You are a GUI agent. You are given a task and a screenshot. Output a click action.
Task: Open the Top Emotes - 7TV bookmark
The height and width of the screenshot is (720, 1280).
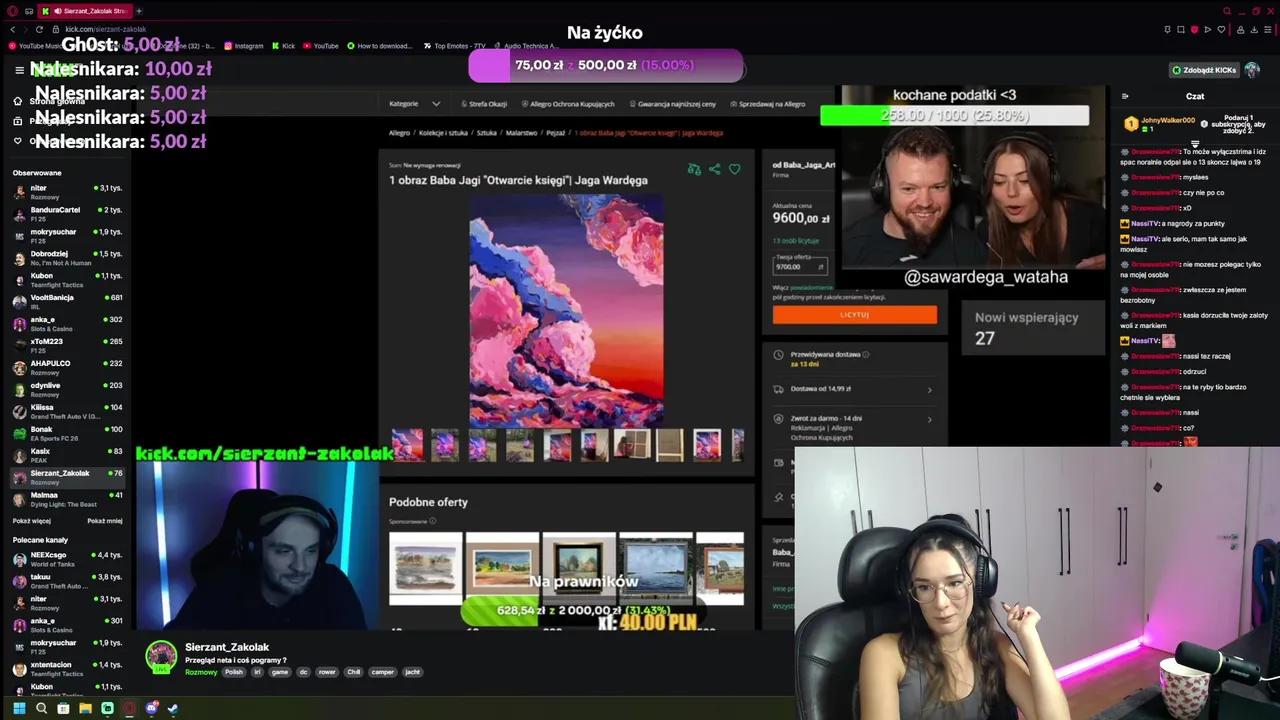(455, 46)
